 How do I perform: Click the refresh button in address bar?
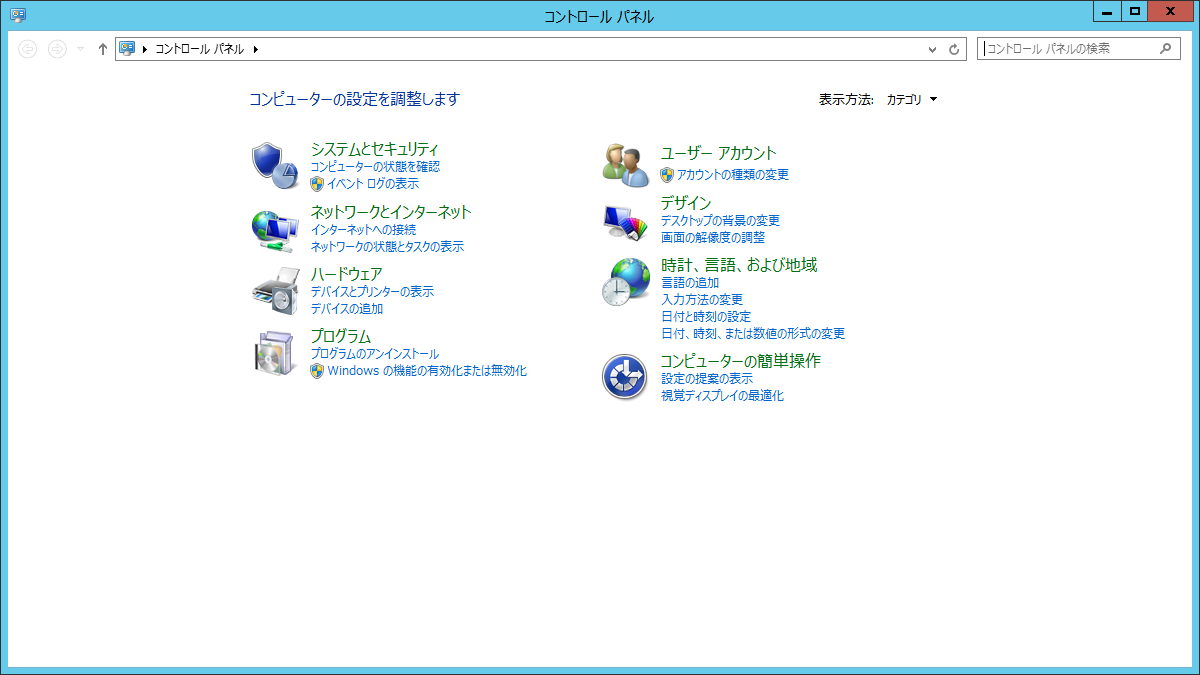(x=954, y=48)
